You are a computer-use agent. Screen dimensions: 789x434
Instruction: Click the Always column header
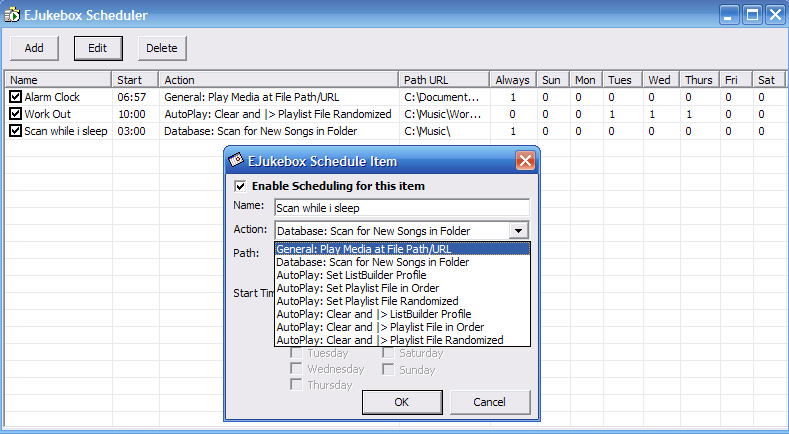513,80
